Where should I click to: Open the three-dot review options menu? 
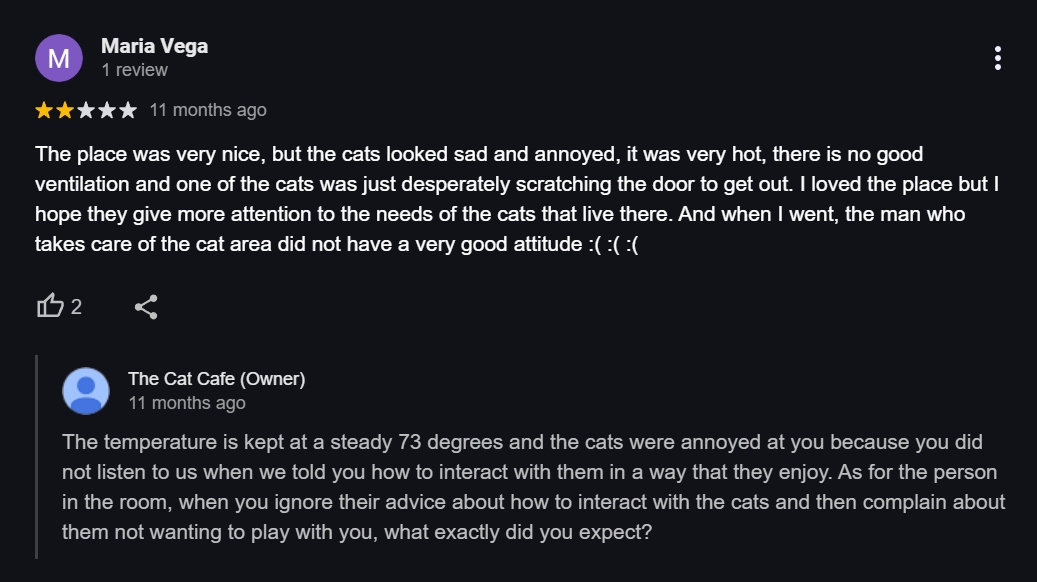point(997,58)
